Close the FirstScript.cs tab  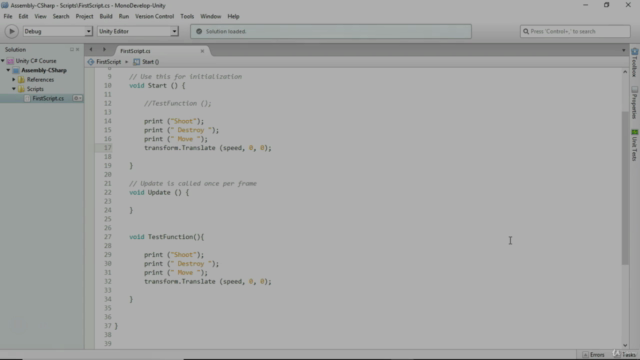coord(202,51)
